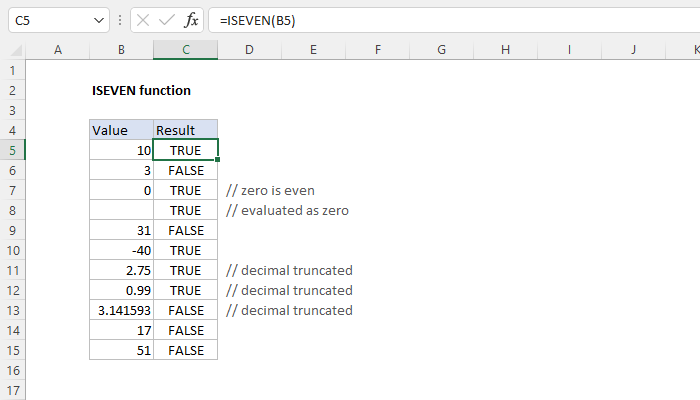This screenshot has width=700, height=400.
Task: Select FALSE result beside value 3
Action: pyautogui.click(x=186, y=170)
